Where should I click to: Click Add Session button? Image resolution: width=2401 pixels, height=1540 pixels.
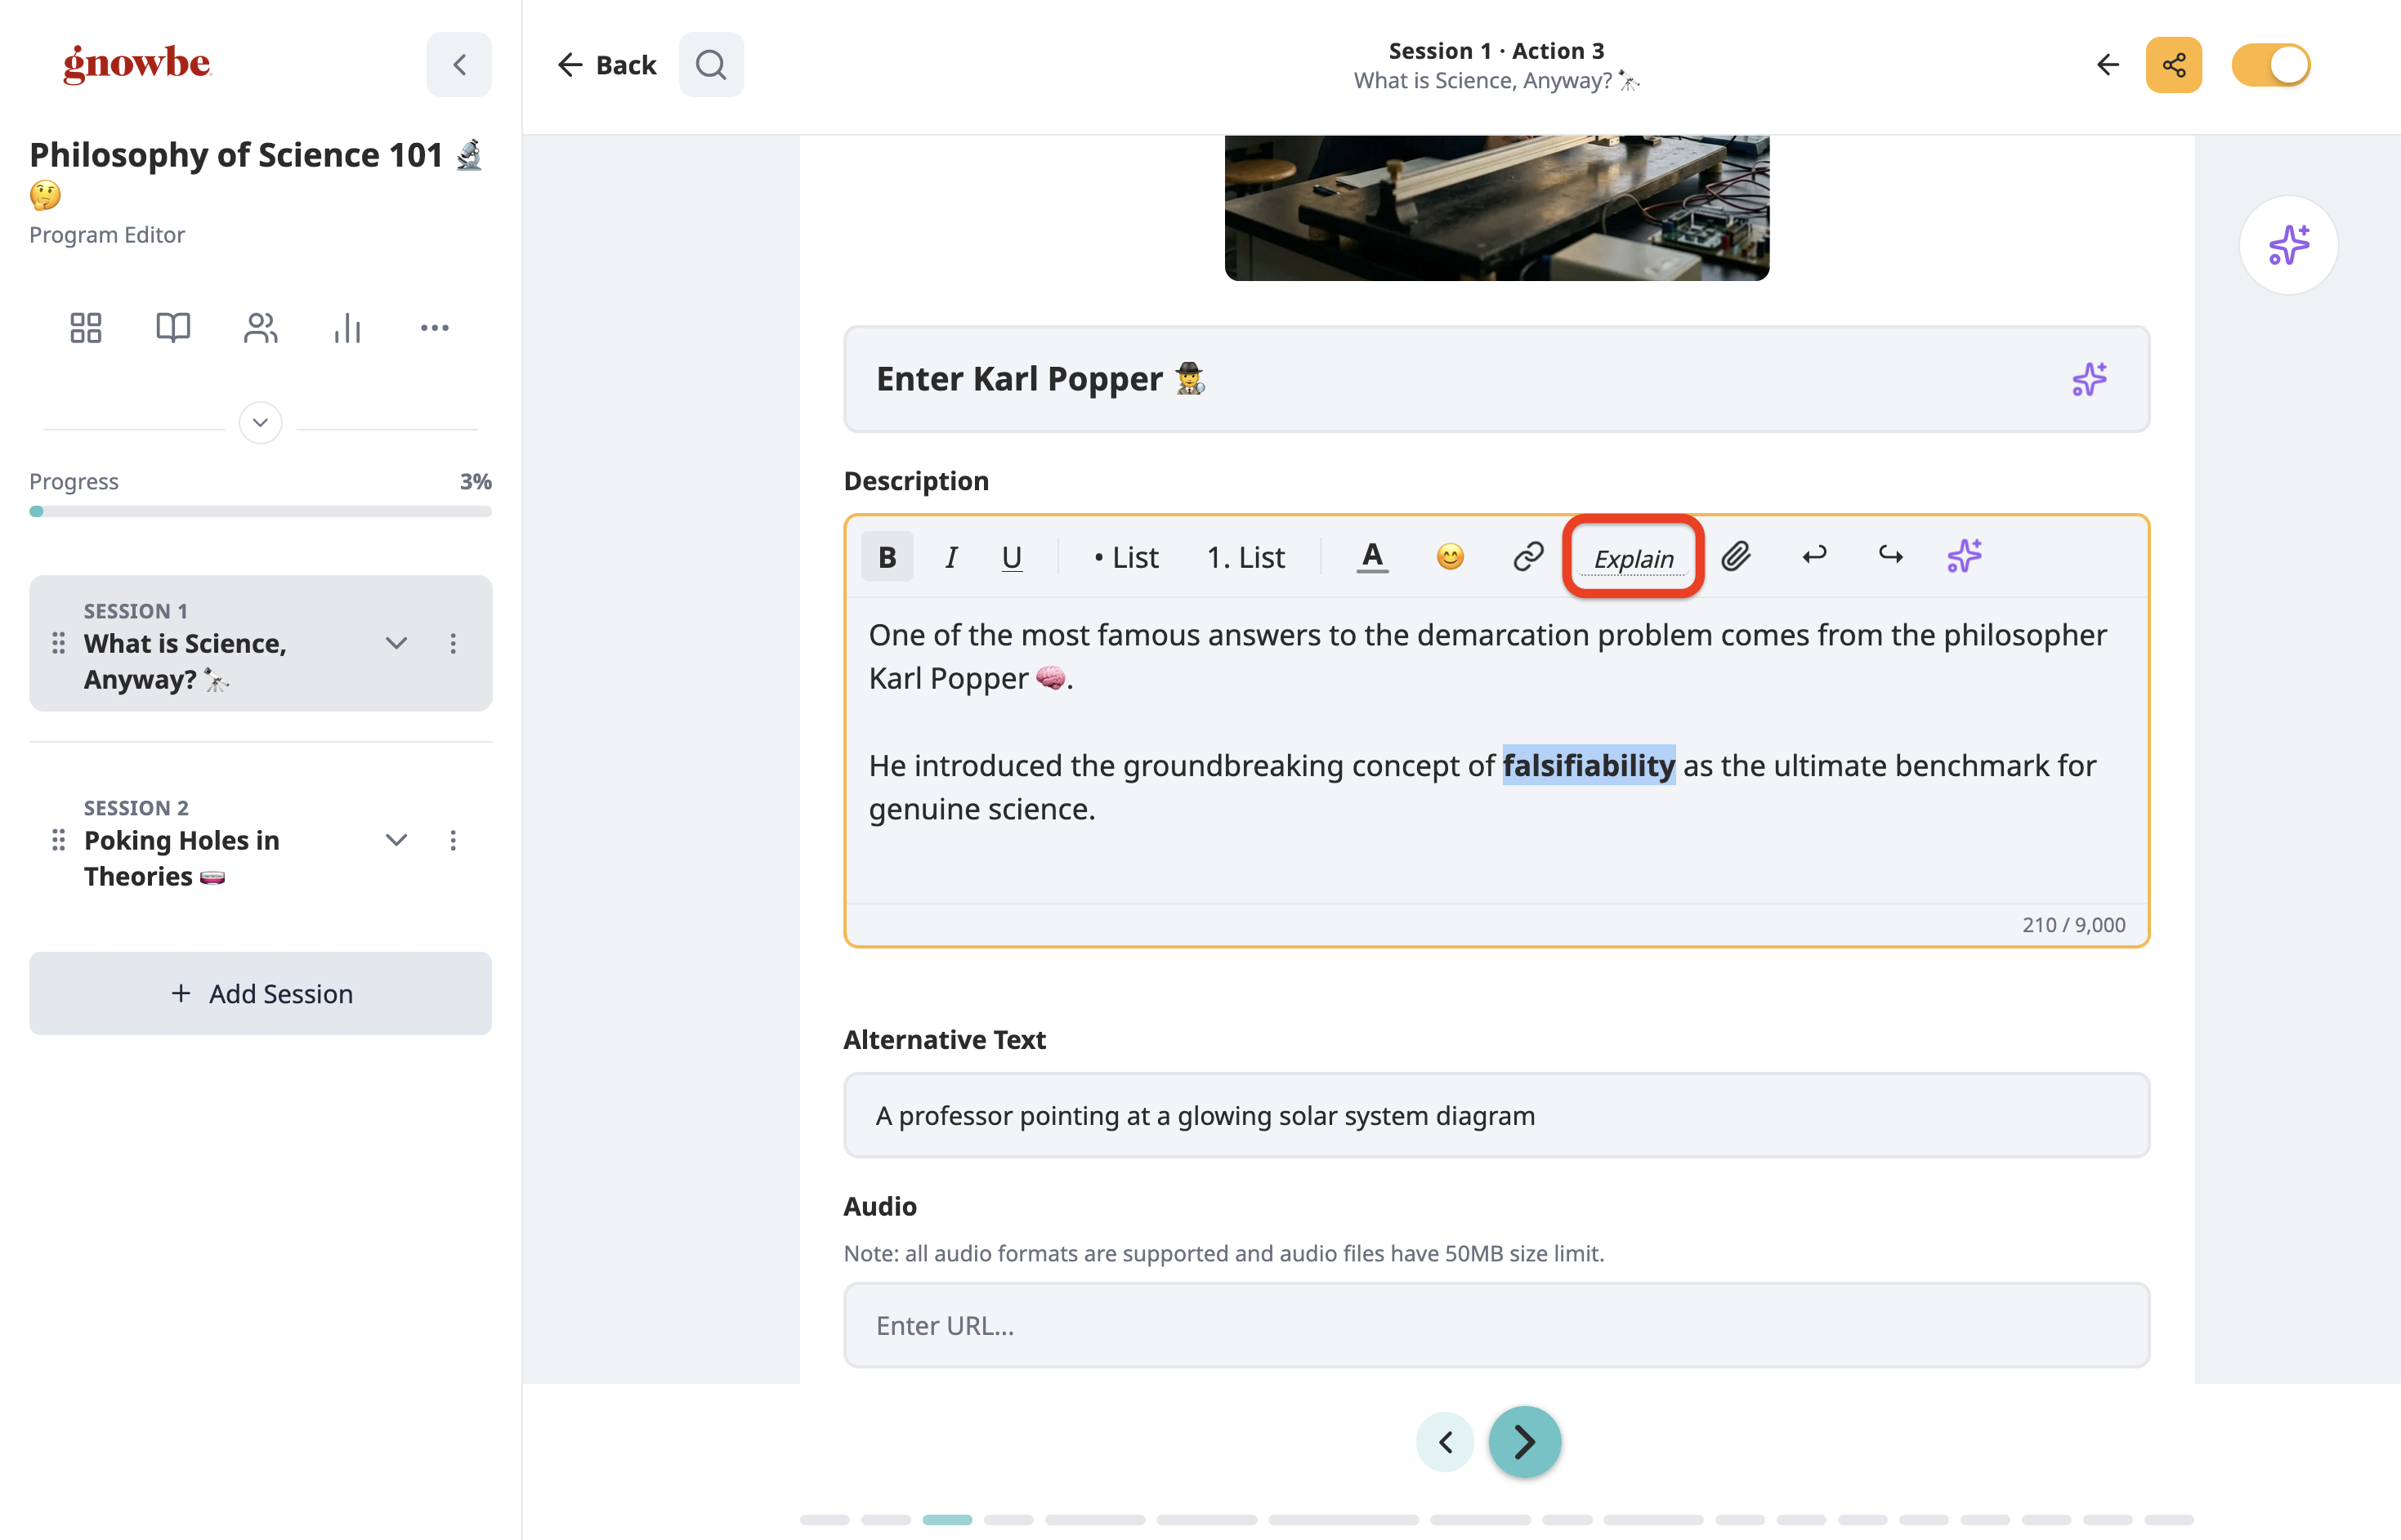click(261, 993)
